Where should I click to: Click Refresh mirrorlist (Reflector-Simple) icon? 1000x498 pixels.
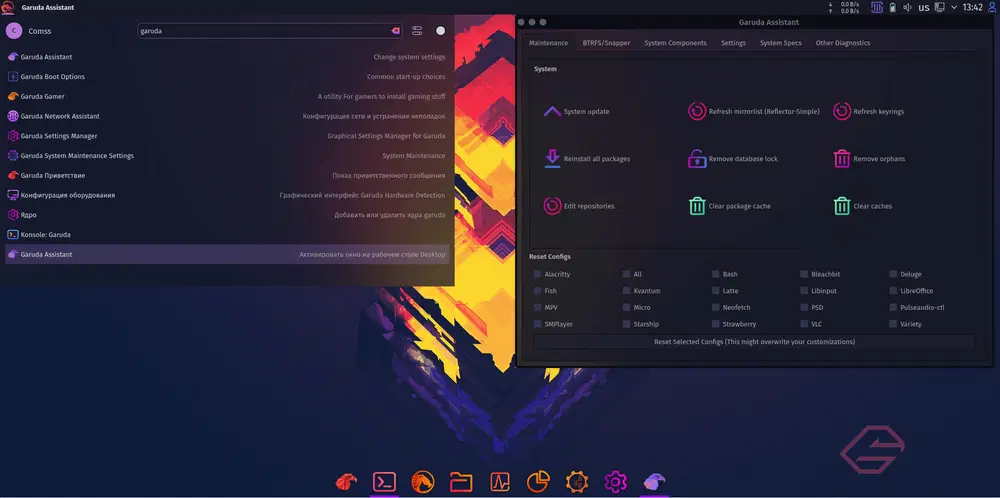click(x=697, y=112)
